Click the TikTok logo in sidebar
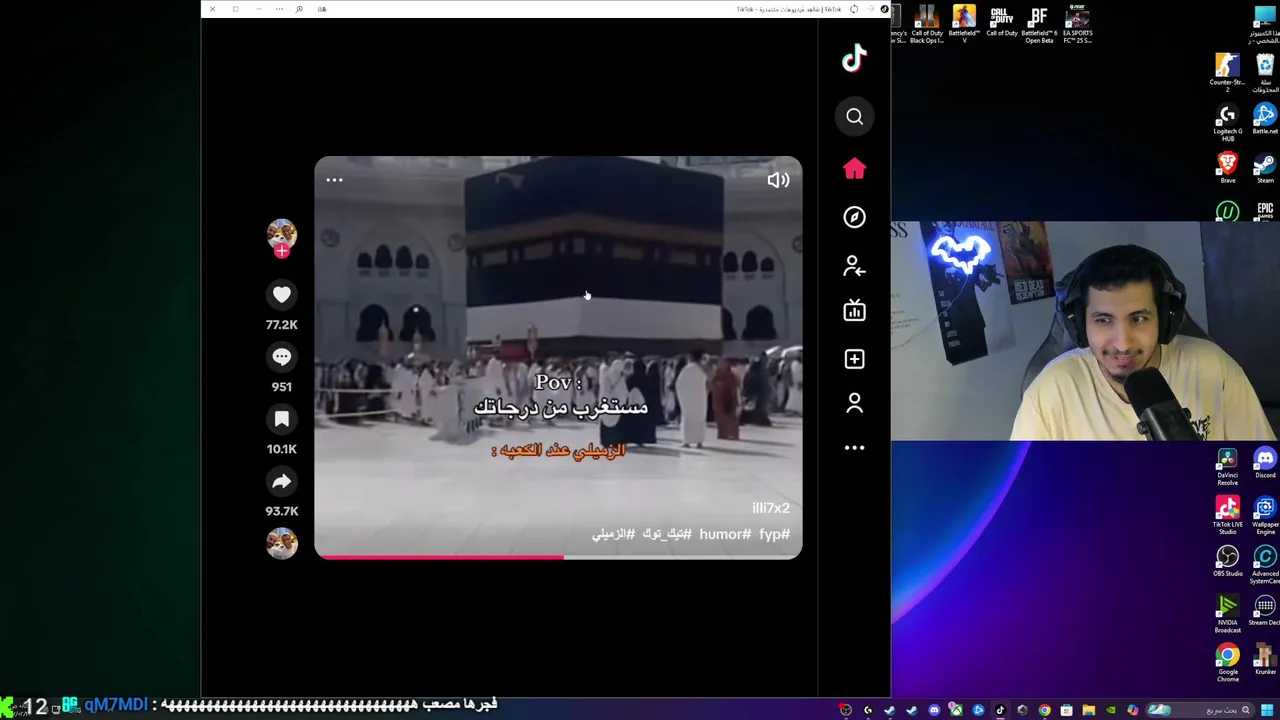1280x720 pixels. click(854, 59)
